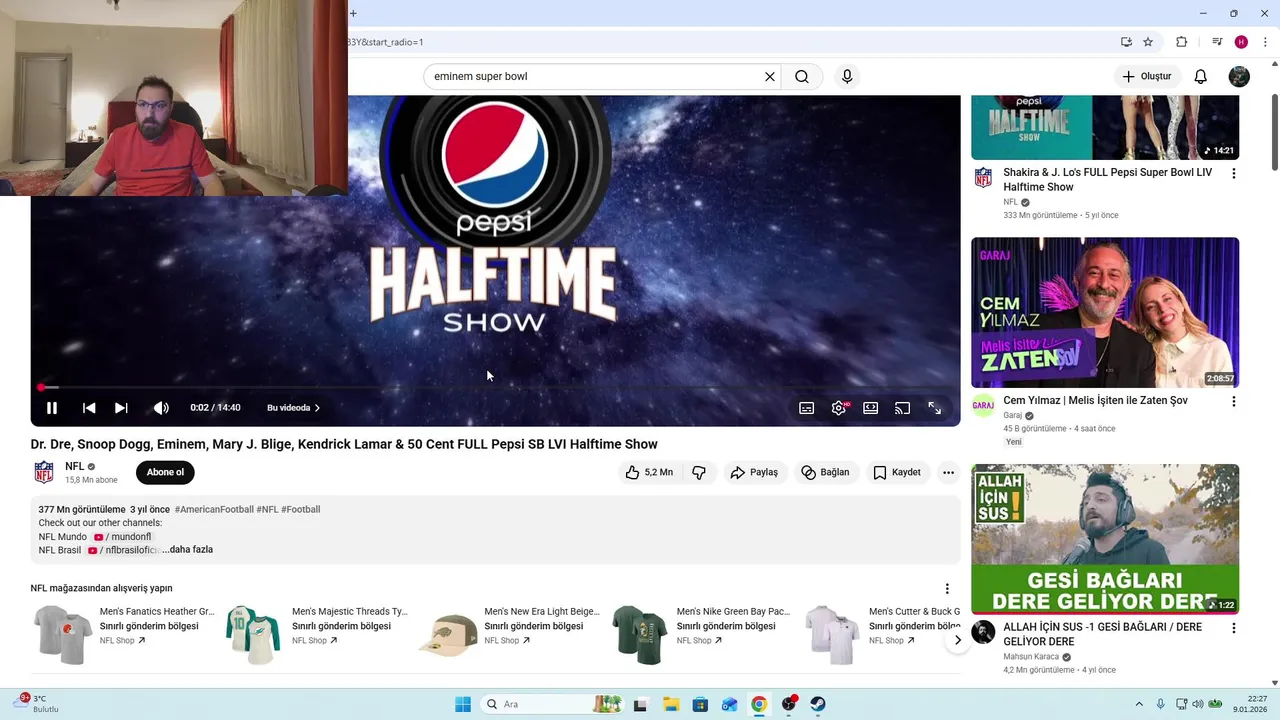
Task: Open a new browser tab
Action: click(x=353, y=13)
